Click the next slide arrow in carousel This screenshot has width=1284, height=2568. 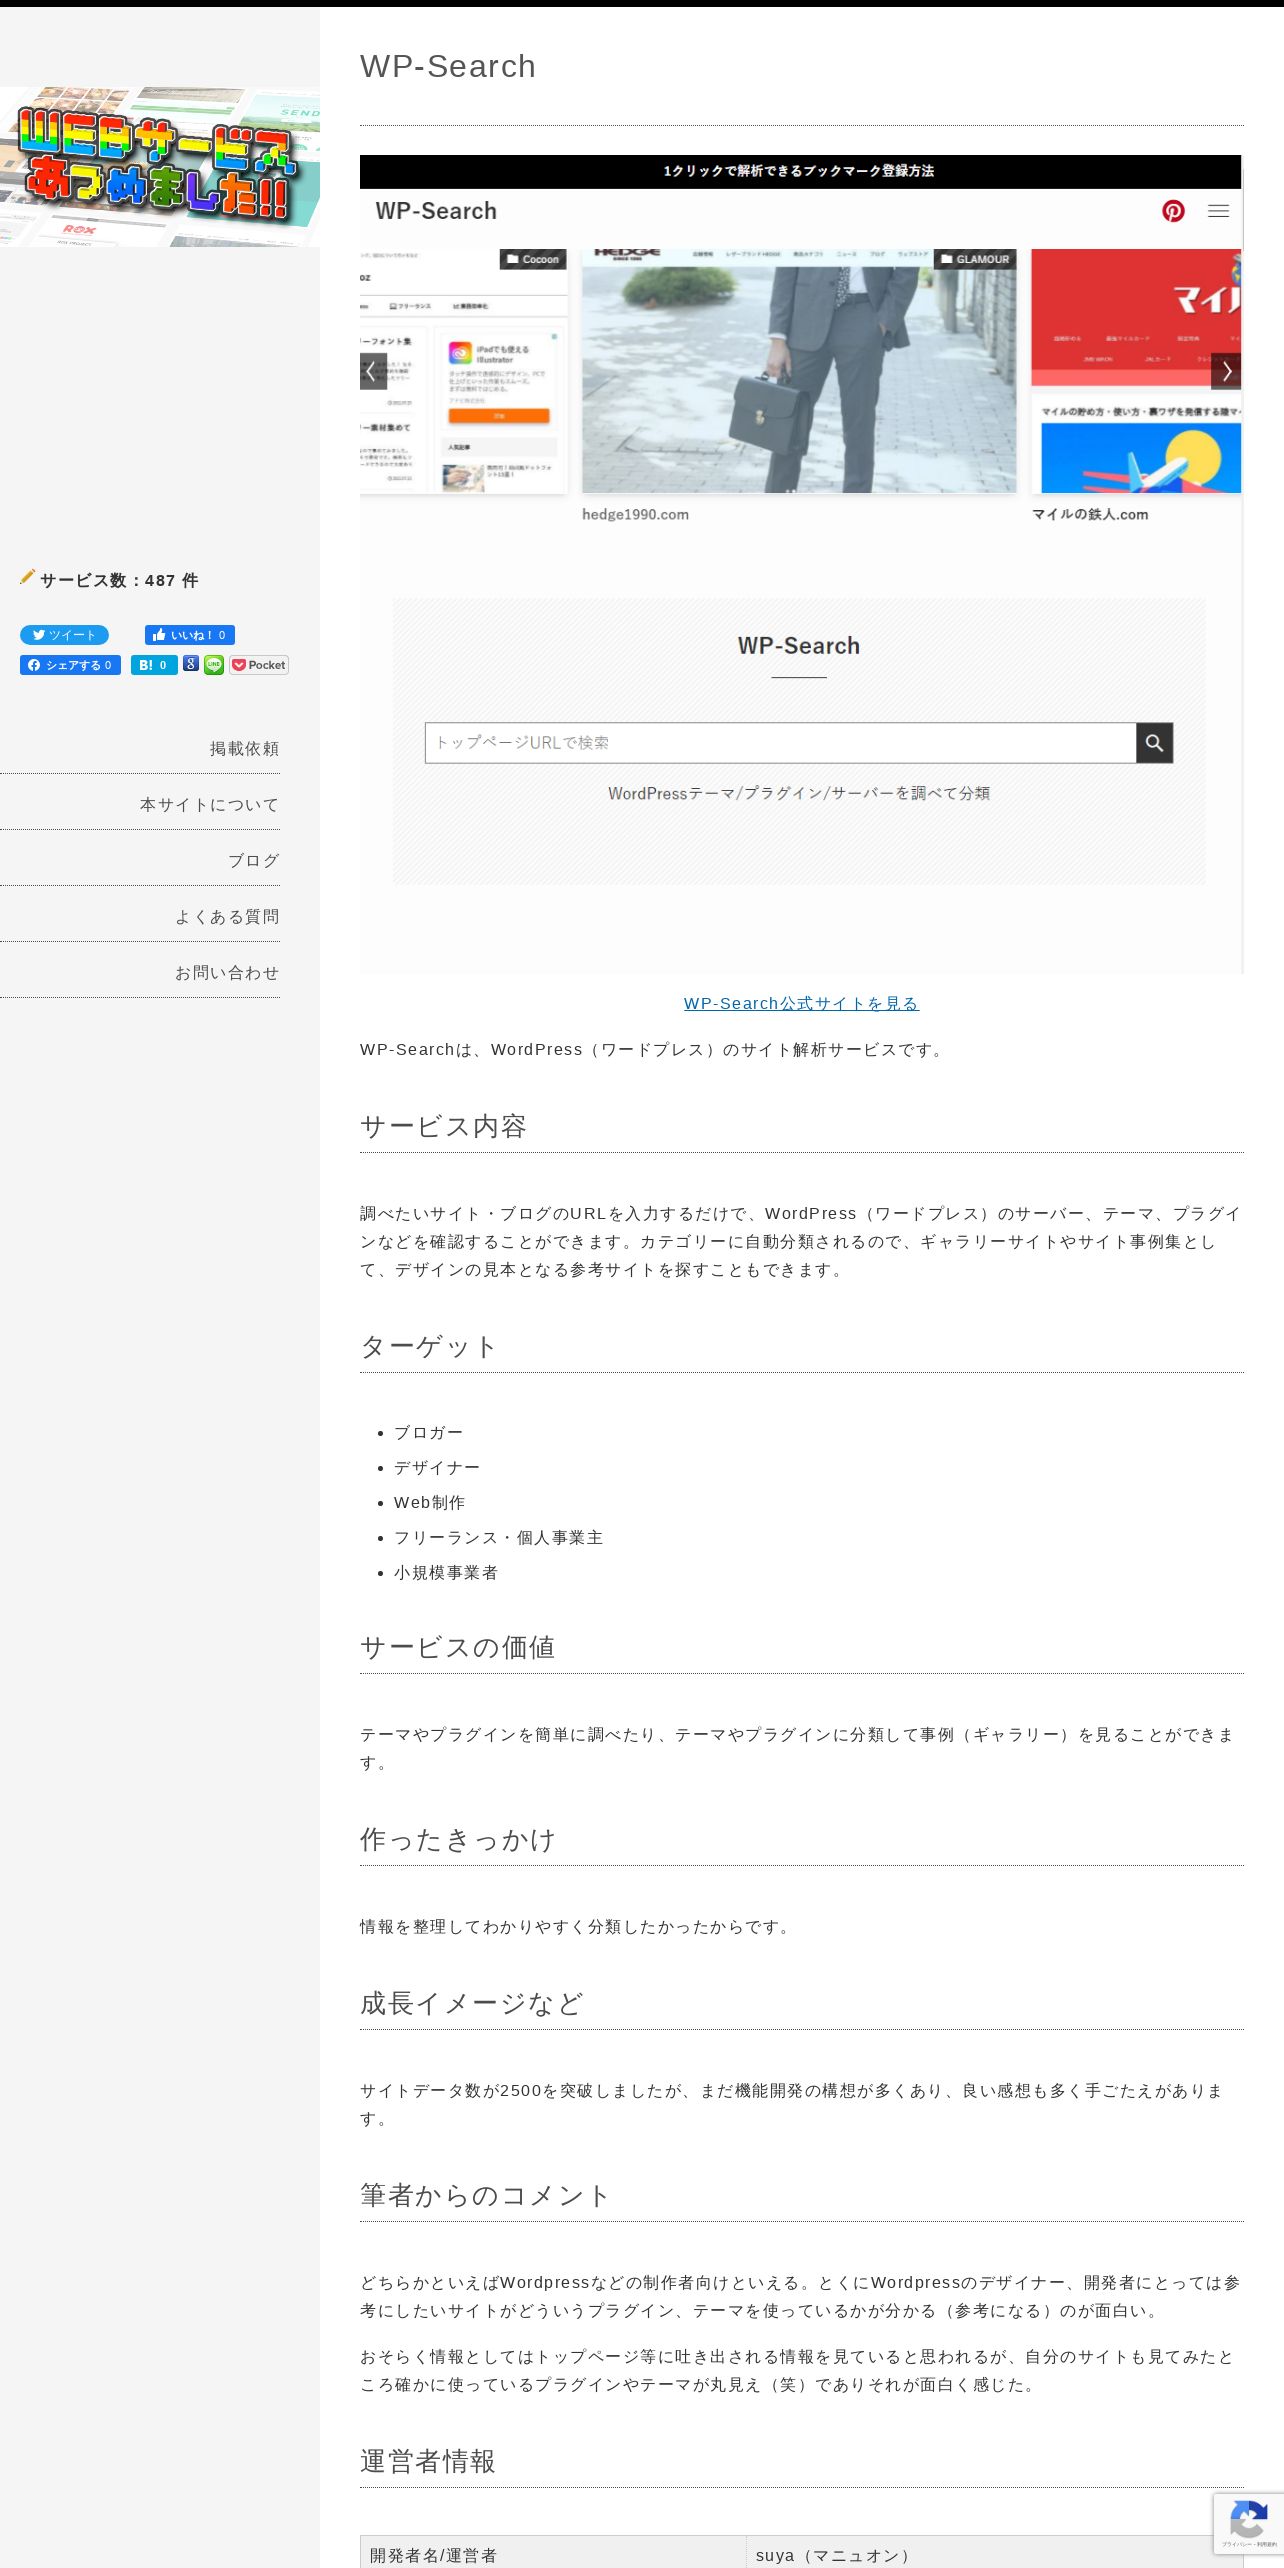[1227, 371]
